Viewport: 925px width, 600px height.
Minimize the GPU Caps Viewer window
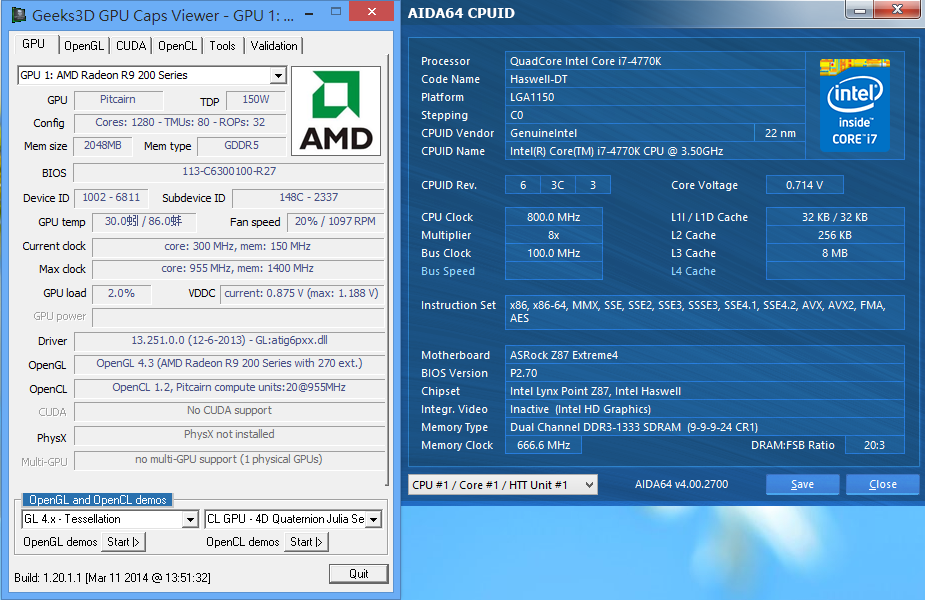click(x=309, y=13)
